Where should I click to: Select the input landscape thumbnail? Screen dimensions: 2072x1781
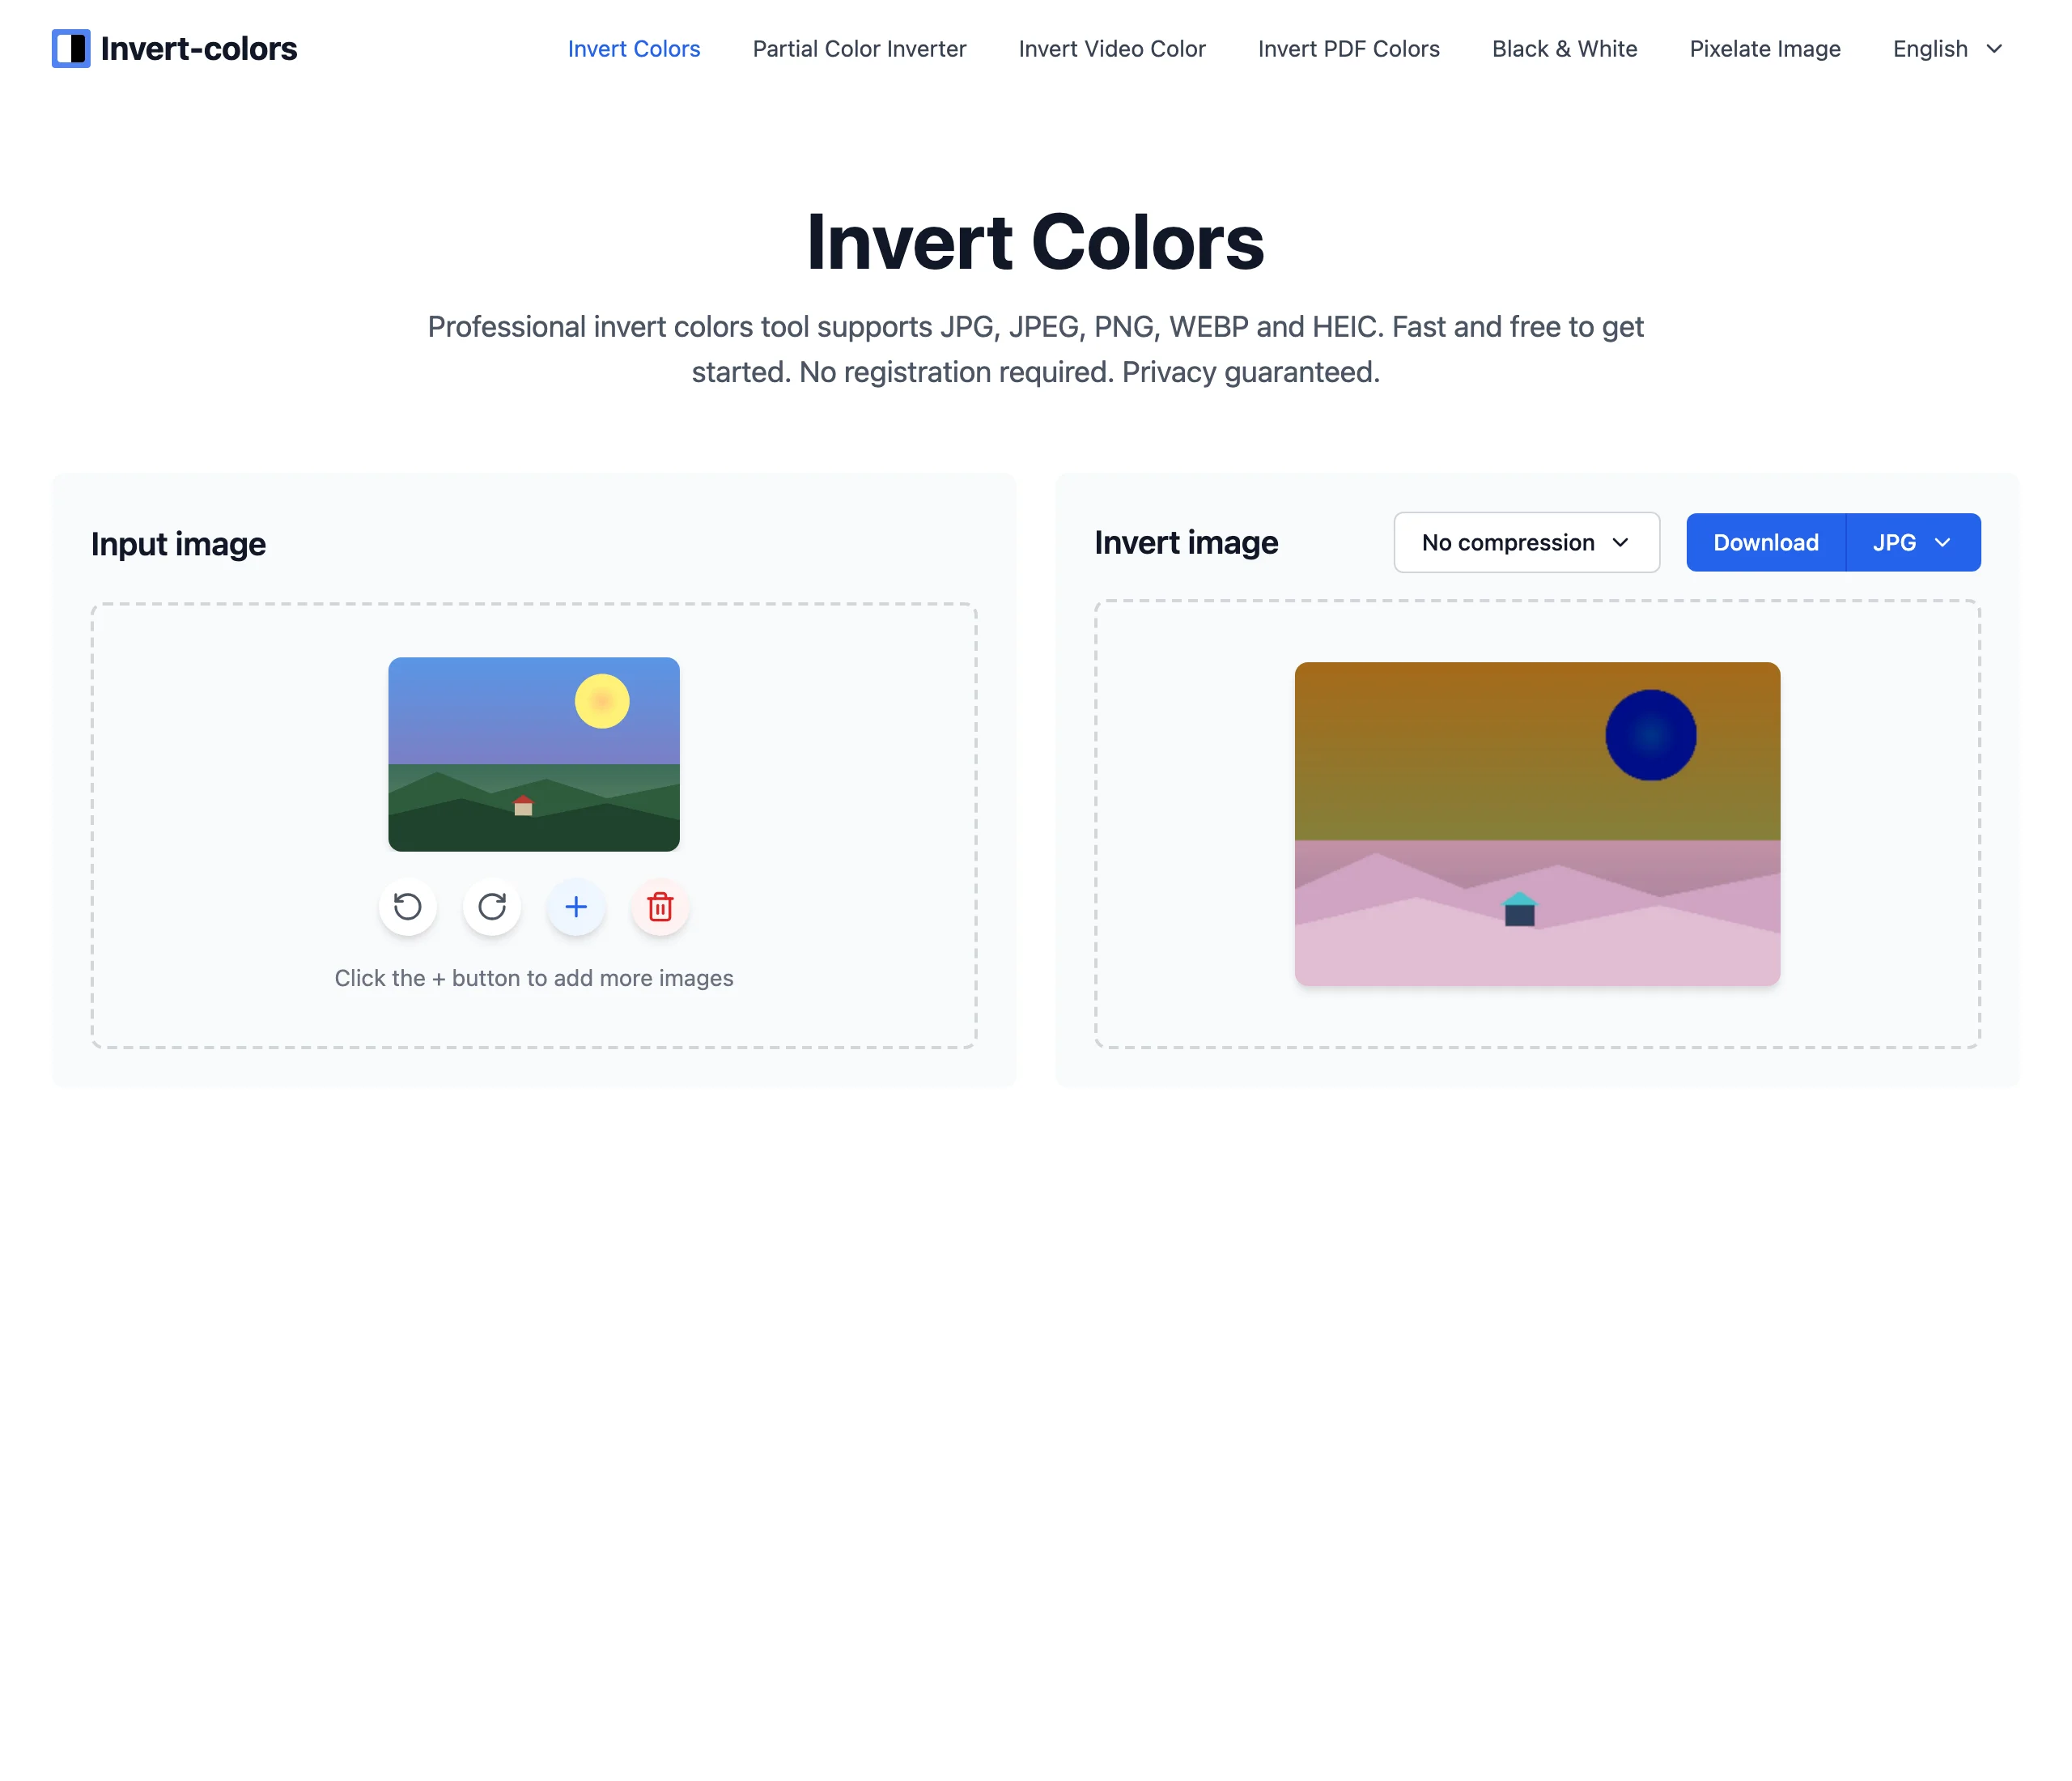tap(534, 754)
